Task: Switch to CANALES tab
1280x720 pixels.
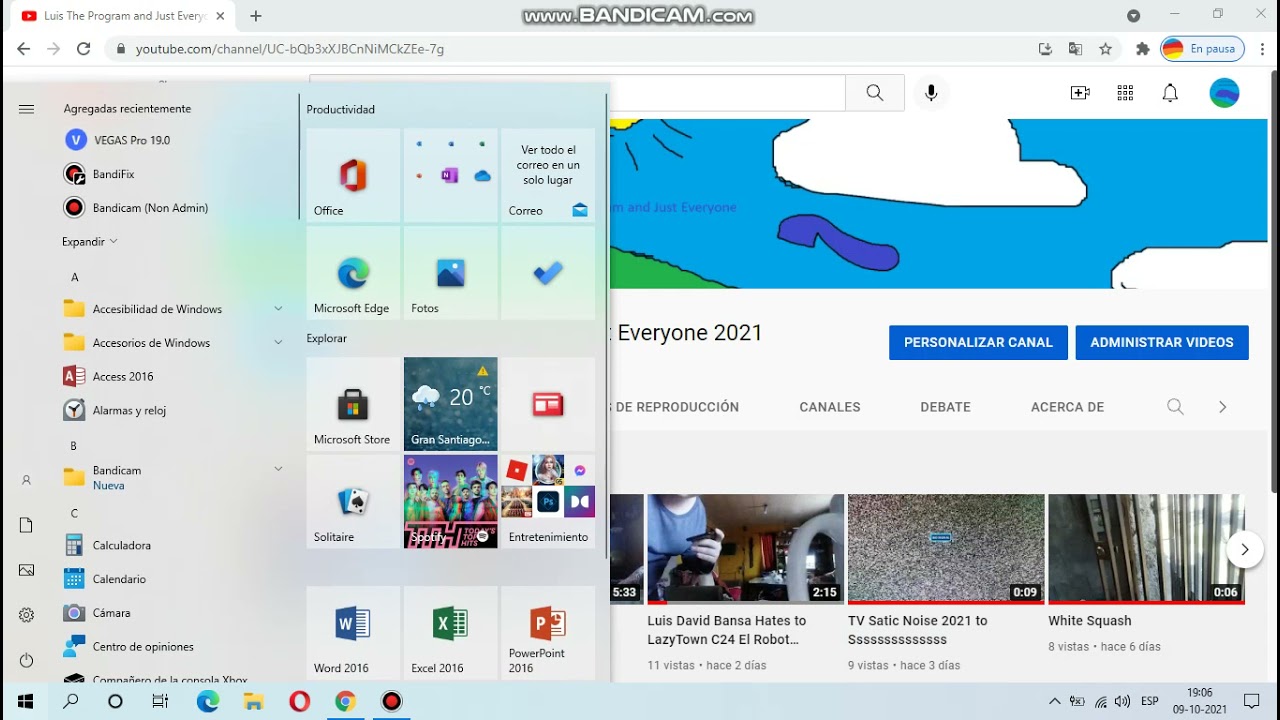Action: [x=830, y=407]
